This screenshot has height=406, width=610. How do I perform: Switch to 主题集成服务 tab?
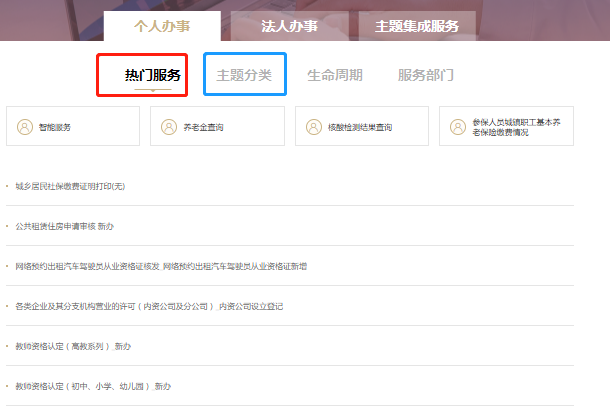point(417,26)
